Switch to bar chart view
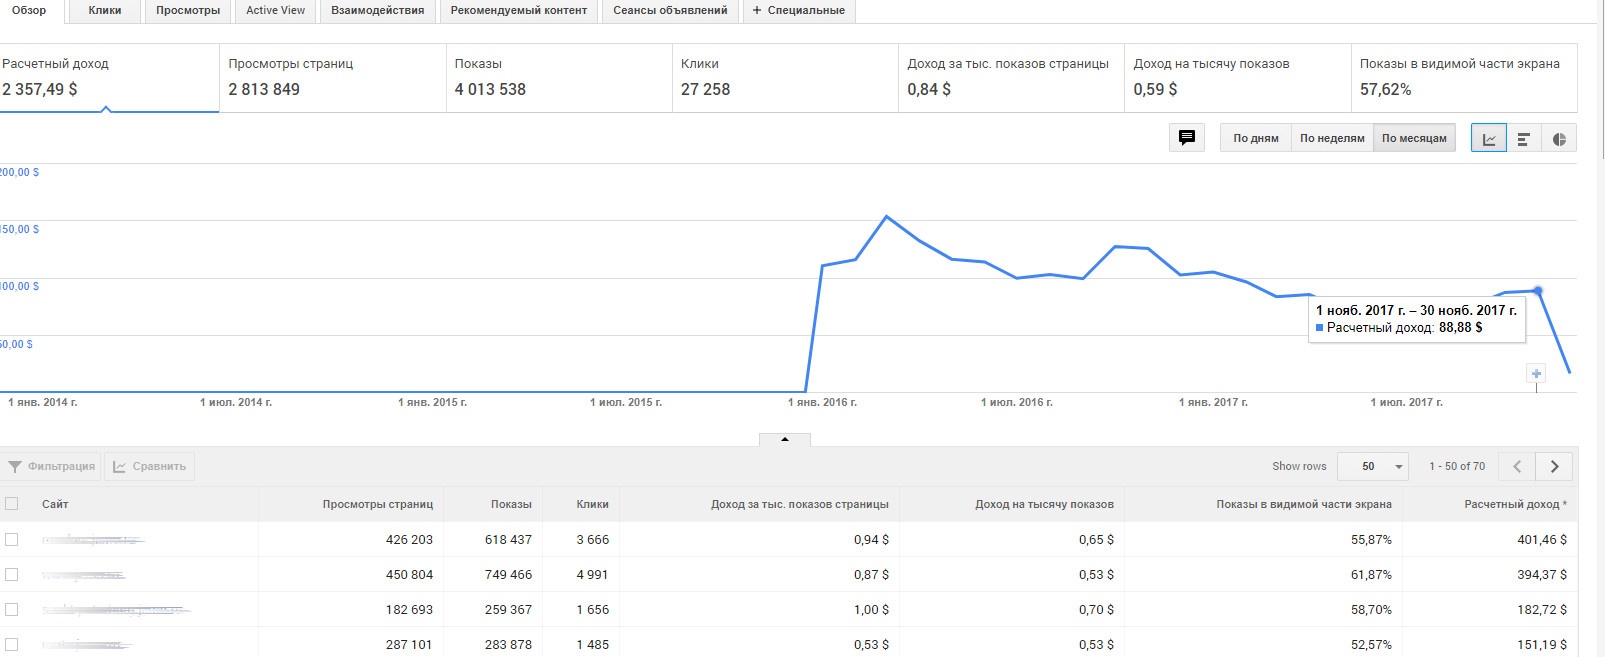 (1524, 139)
